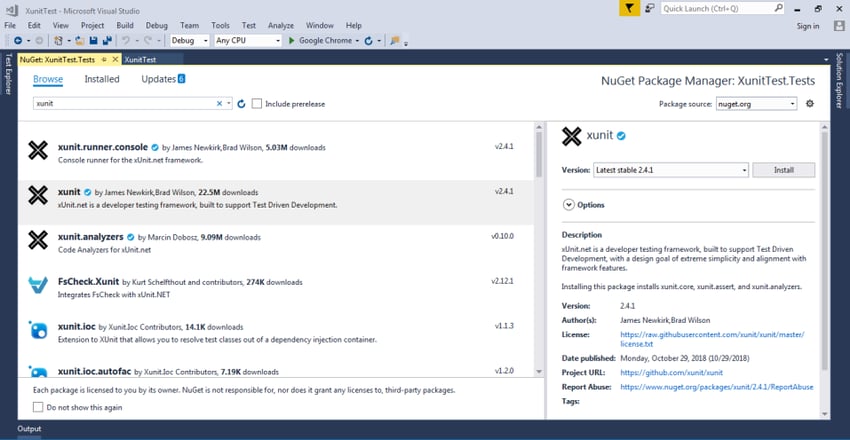Open the Report Abuse nuget.org link
Screen dimensions: 850x440
coord(717,387)
